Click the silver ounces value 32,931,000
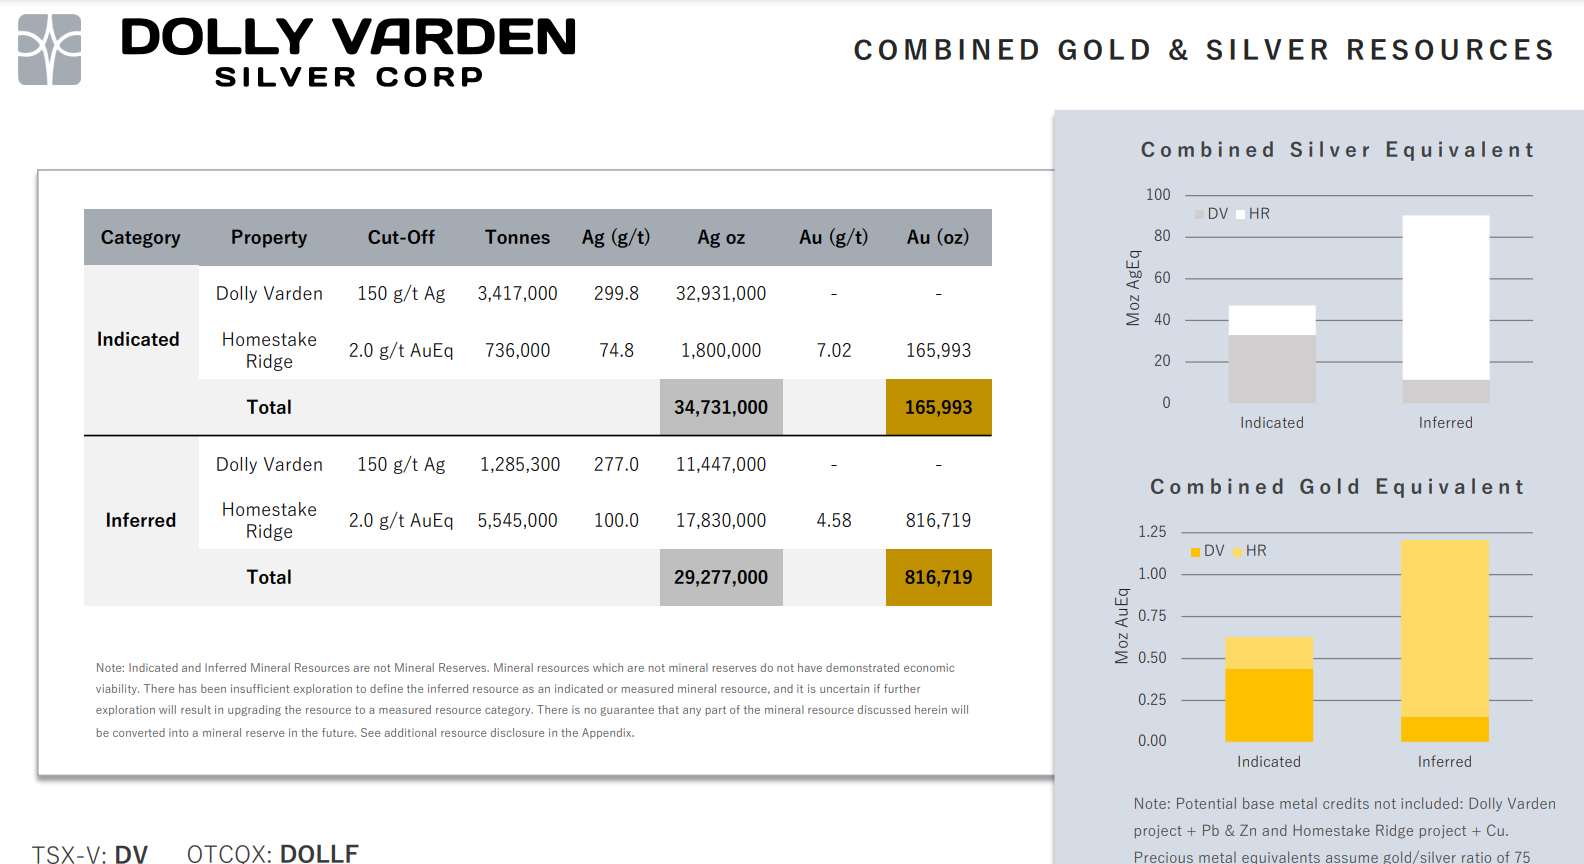Viewport: 1584px width, 864px height. (x=721, y=294)
